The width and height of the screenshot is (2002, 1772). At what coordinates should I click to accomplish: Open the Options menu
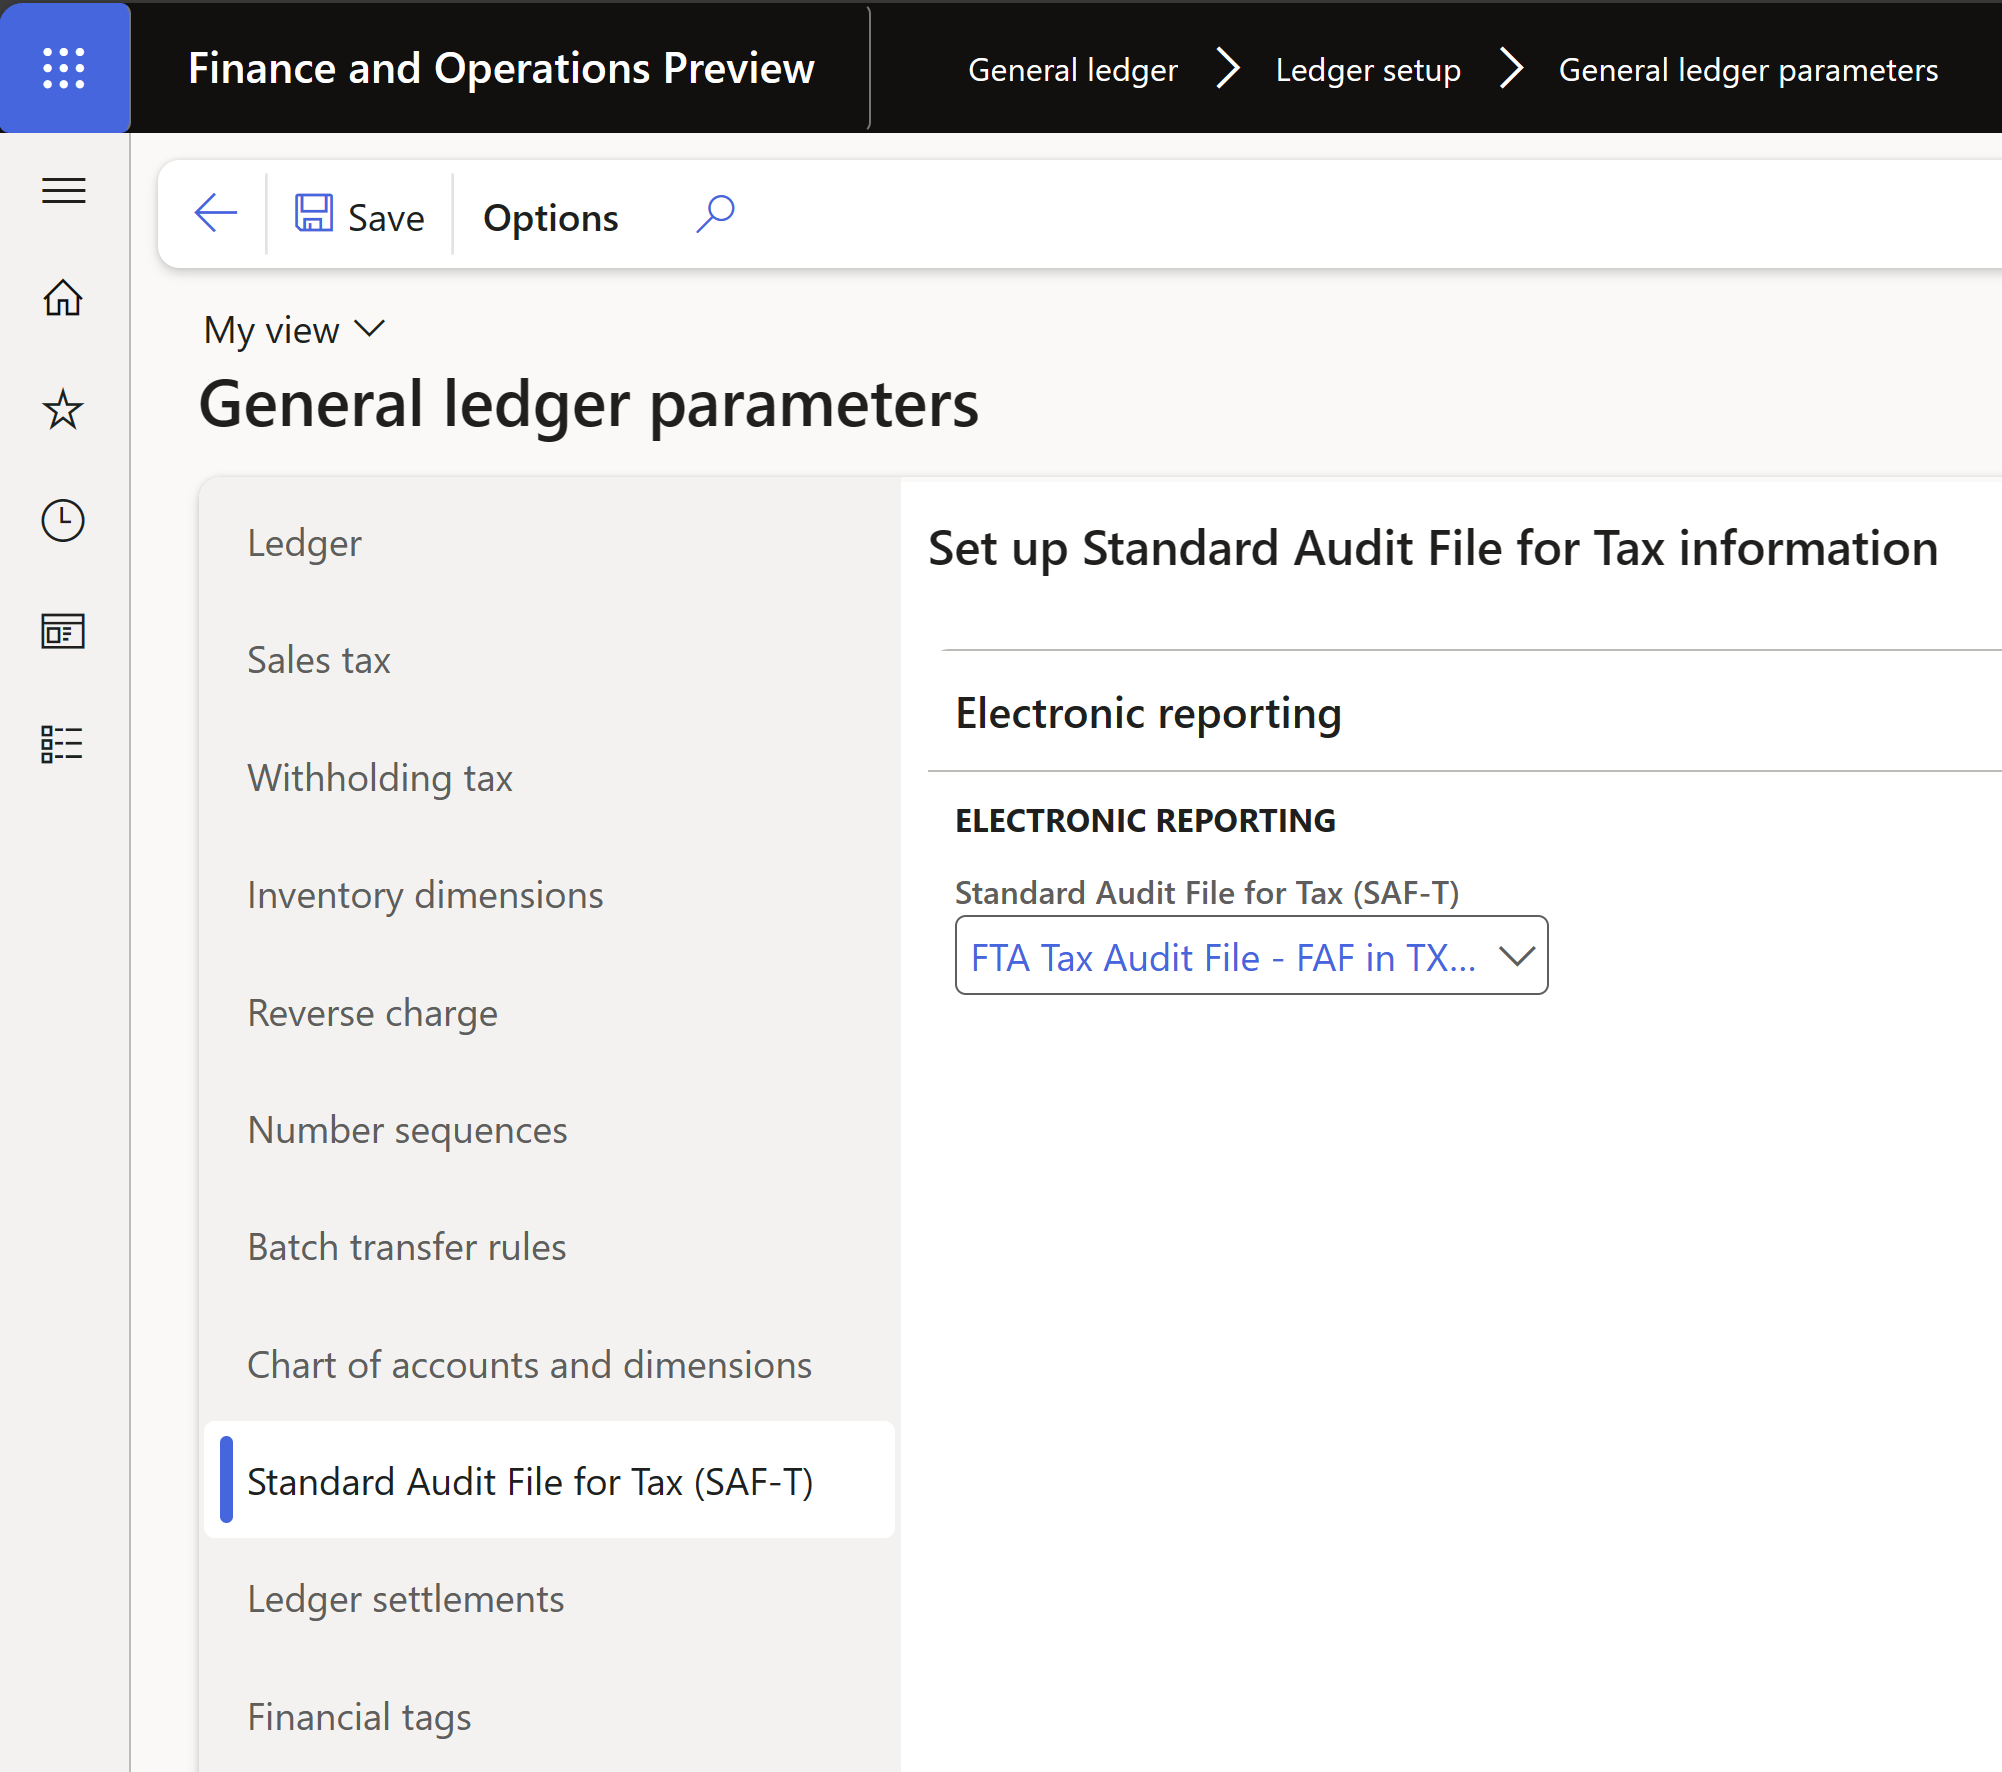(550, 218)
